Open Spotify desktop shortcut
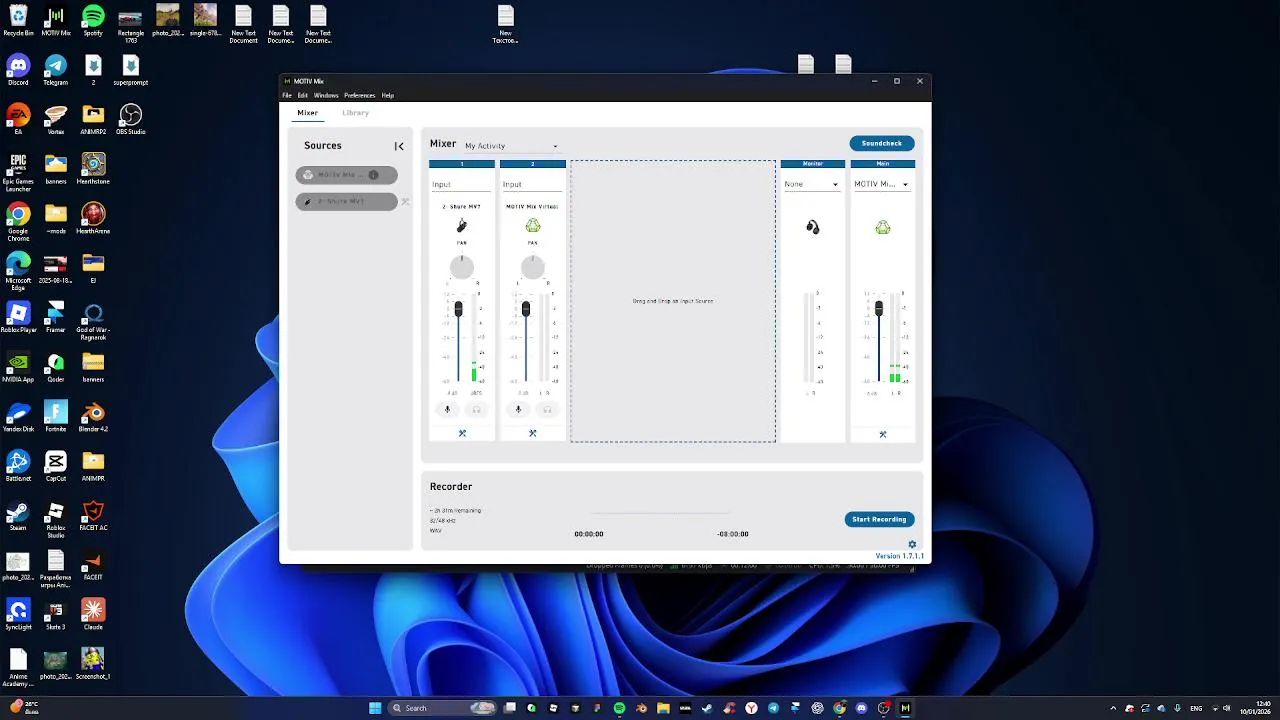Viewport: 1280px width, 720px height. point(93,20)
